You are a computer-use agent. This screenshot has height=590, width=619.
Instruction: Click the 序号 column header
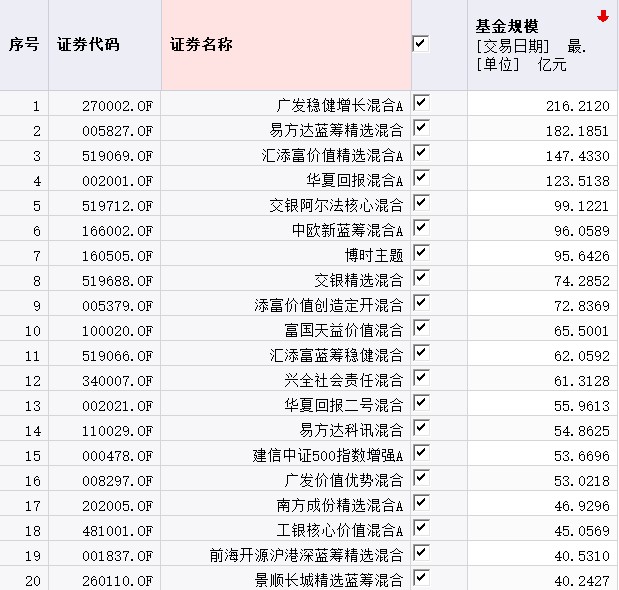point(24,45)
